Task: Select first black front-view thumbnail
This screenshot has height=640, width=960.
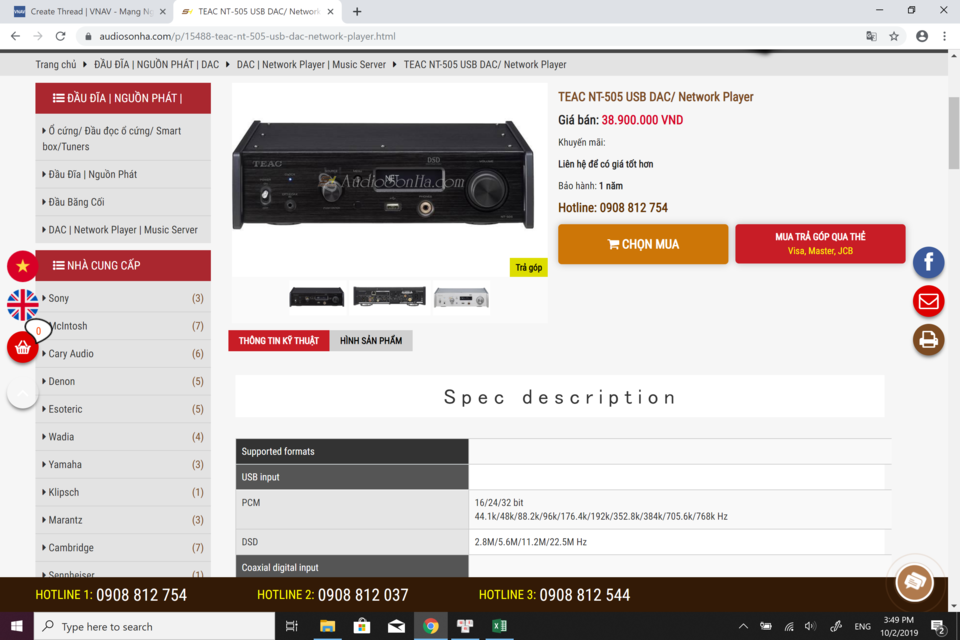Action: [x=317, y=298]
